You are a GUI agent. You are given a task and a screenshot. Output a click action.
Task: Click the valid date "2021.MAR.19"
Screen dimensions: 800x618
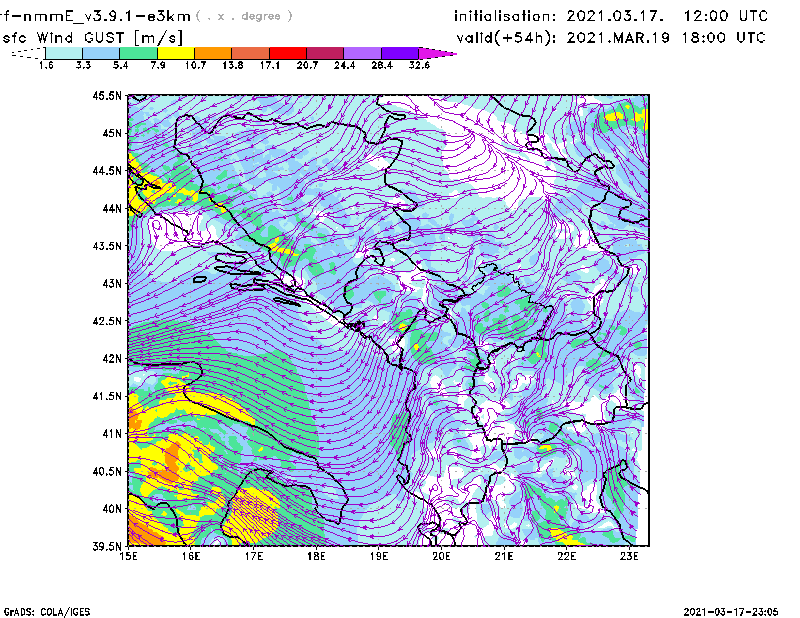(x=618, y=38)
